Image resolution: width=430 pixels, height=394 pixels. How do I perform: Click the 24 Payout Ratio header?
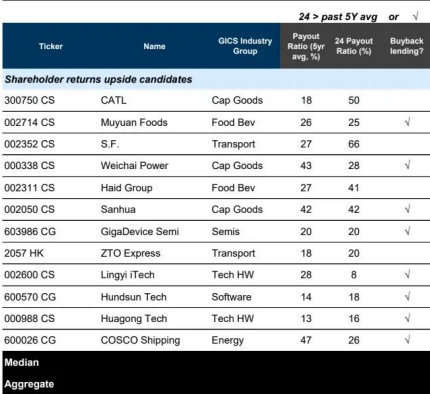(354, 46)
